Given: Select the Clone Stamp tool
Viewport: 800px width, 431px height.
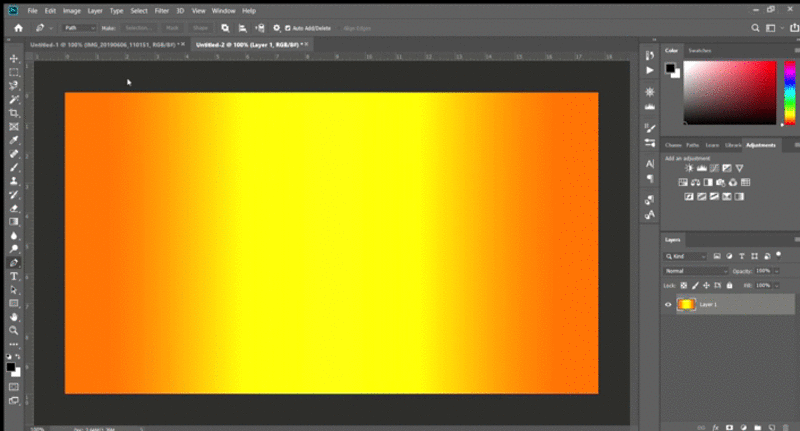Looking at the screenshot, I should click(x=14, y=181).
